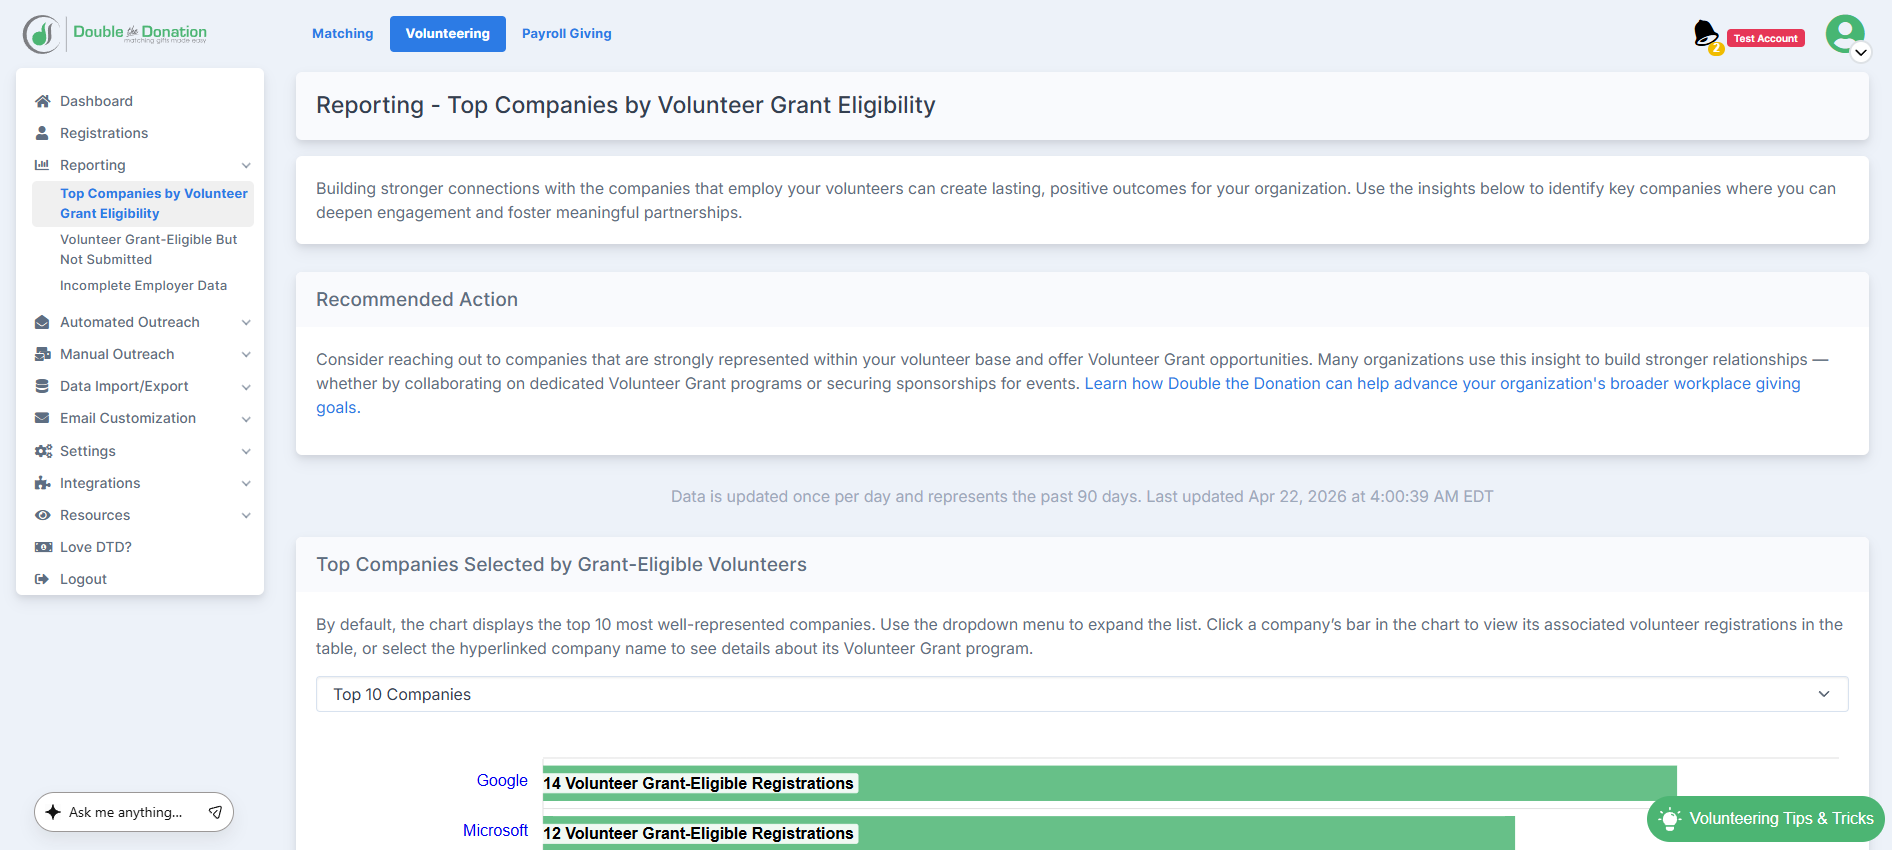Switch to the Matching tab
Screen dimensions: 1892x850
[342, 34]
